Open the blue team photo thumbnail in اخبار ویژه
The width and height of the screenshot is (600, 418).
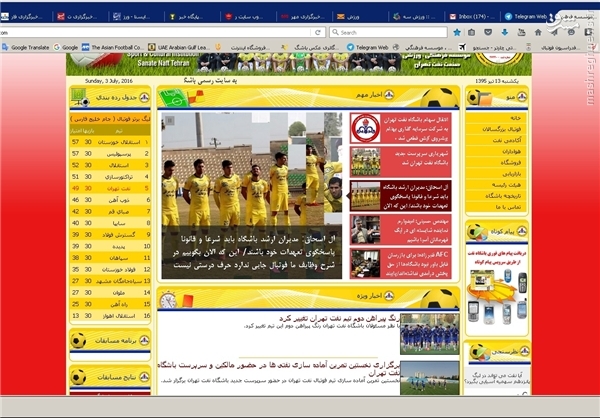(429, 334)
